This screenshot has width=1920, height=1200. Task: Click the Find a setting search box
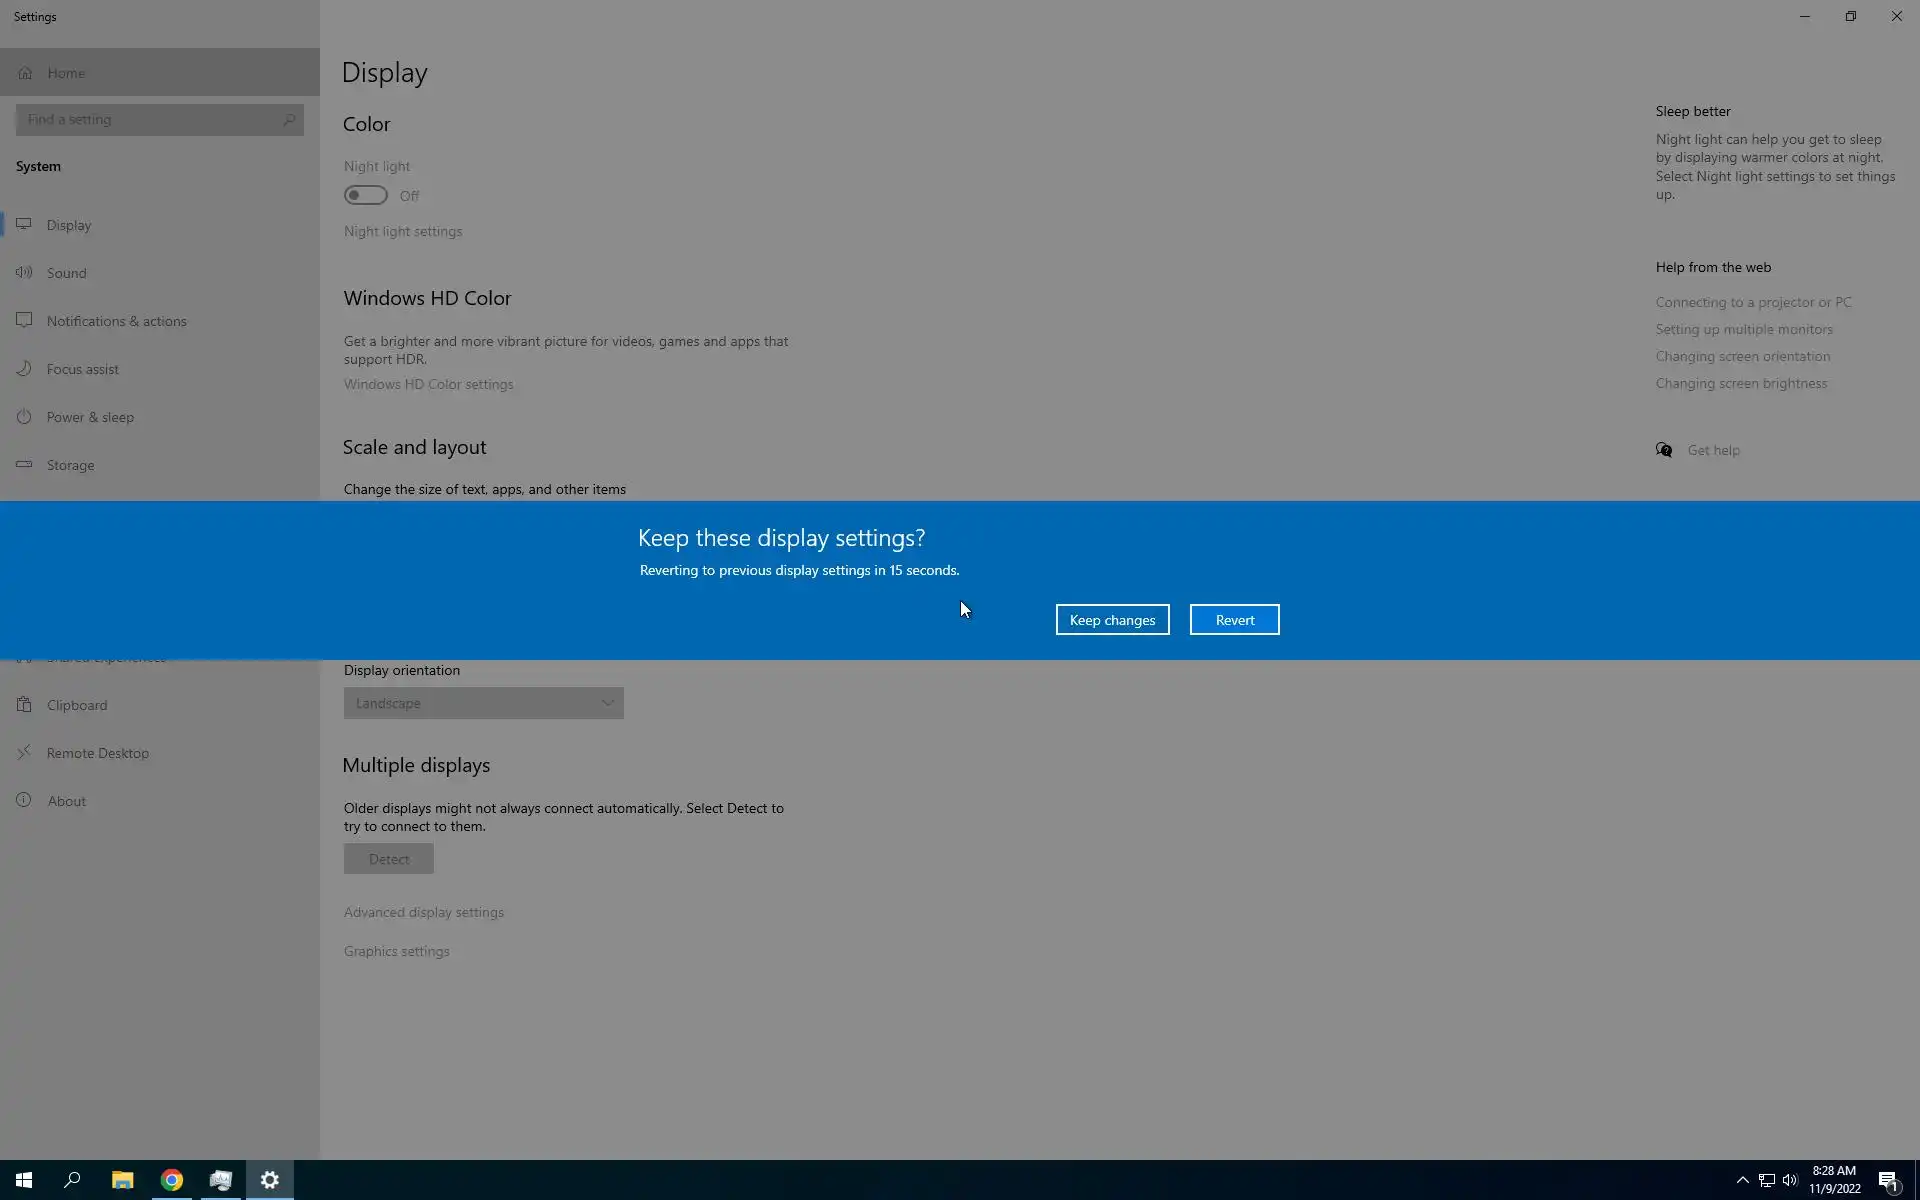pyautogui.click(x=150, y=119)
